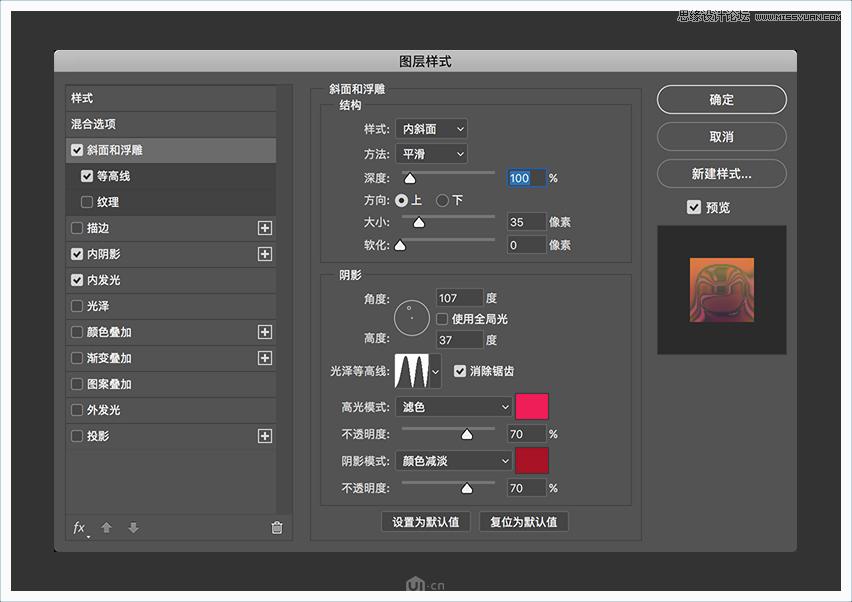This screenshot has height=602, width=852.
Task: Click the fx icon to add a layer effect
Action: tap(79, 528)
